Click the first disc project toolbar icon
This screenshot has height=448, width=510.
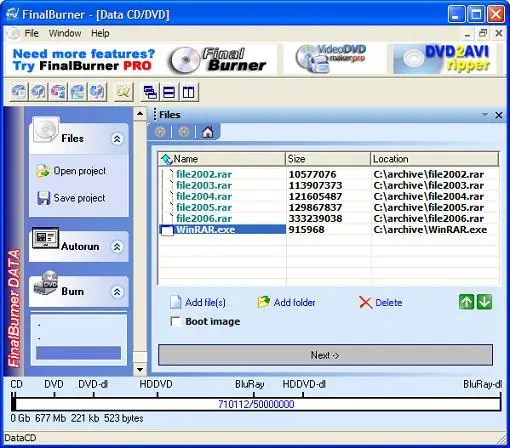click(x=19, y=92)
